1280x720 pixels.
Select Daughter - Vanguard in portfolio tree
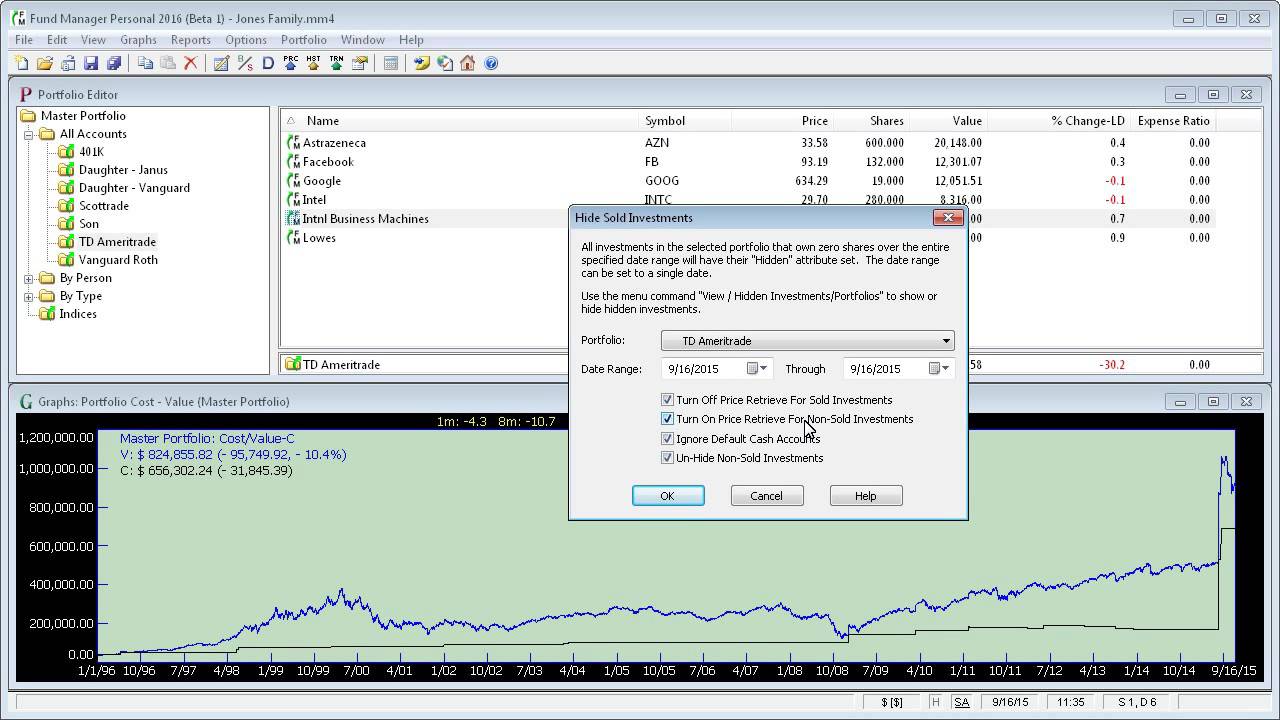coord(134,188)
